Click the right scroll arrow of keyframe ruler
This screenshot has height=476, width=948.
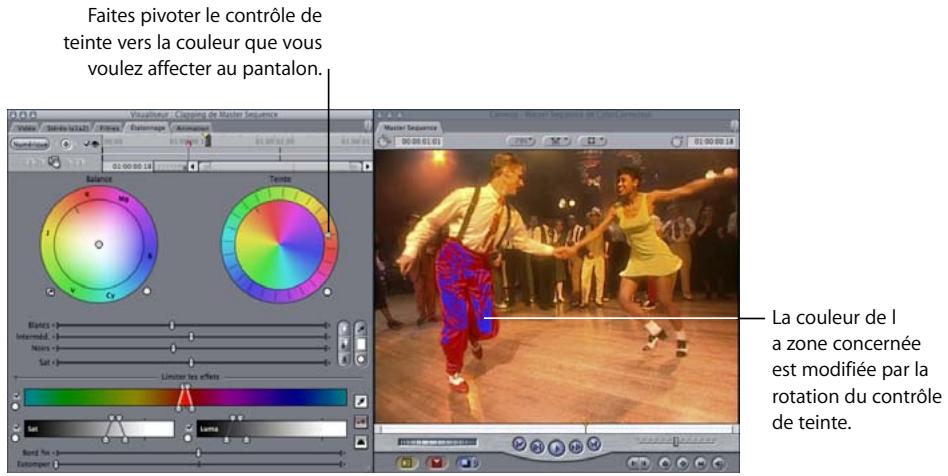pyautogui.click(x=367, y=166)
